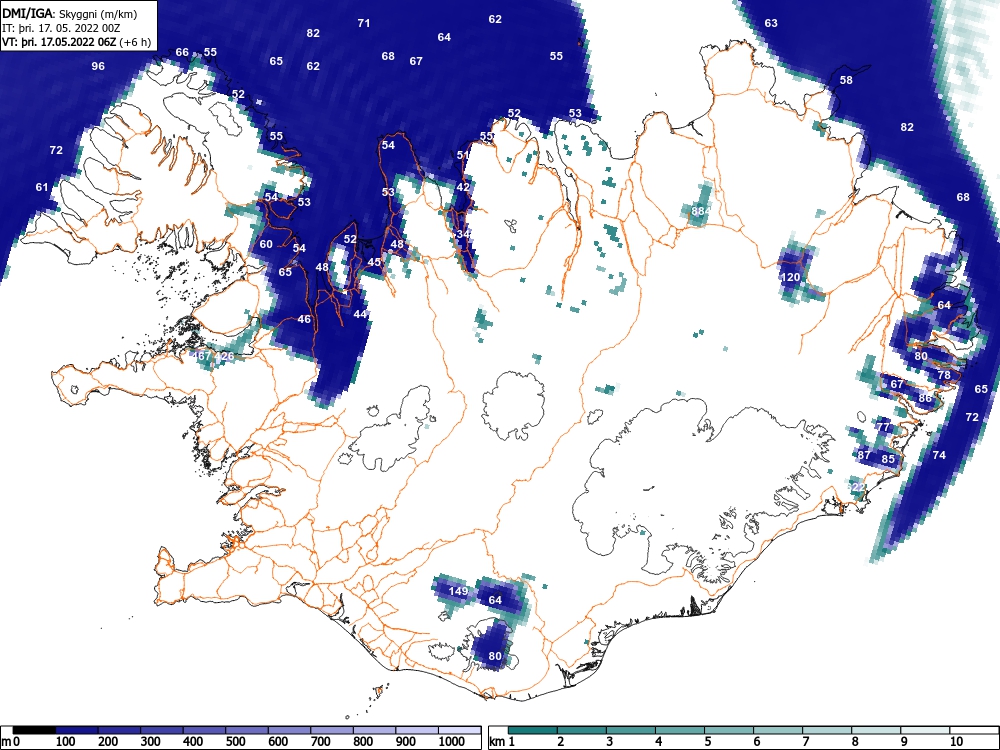Click the '1000' metre legend label
1000x750 pixels.
tap(452, 742)
